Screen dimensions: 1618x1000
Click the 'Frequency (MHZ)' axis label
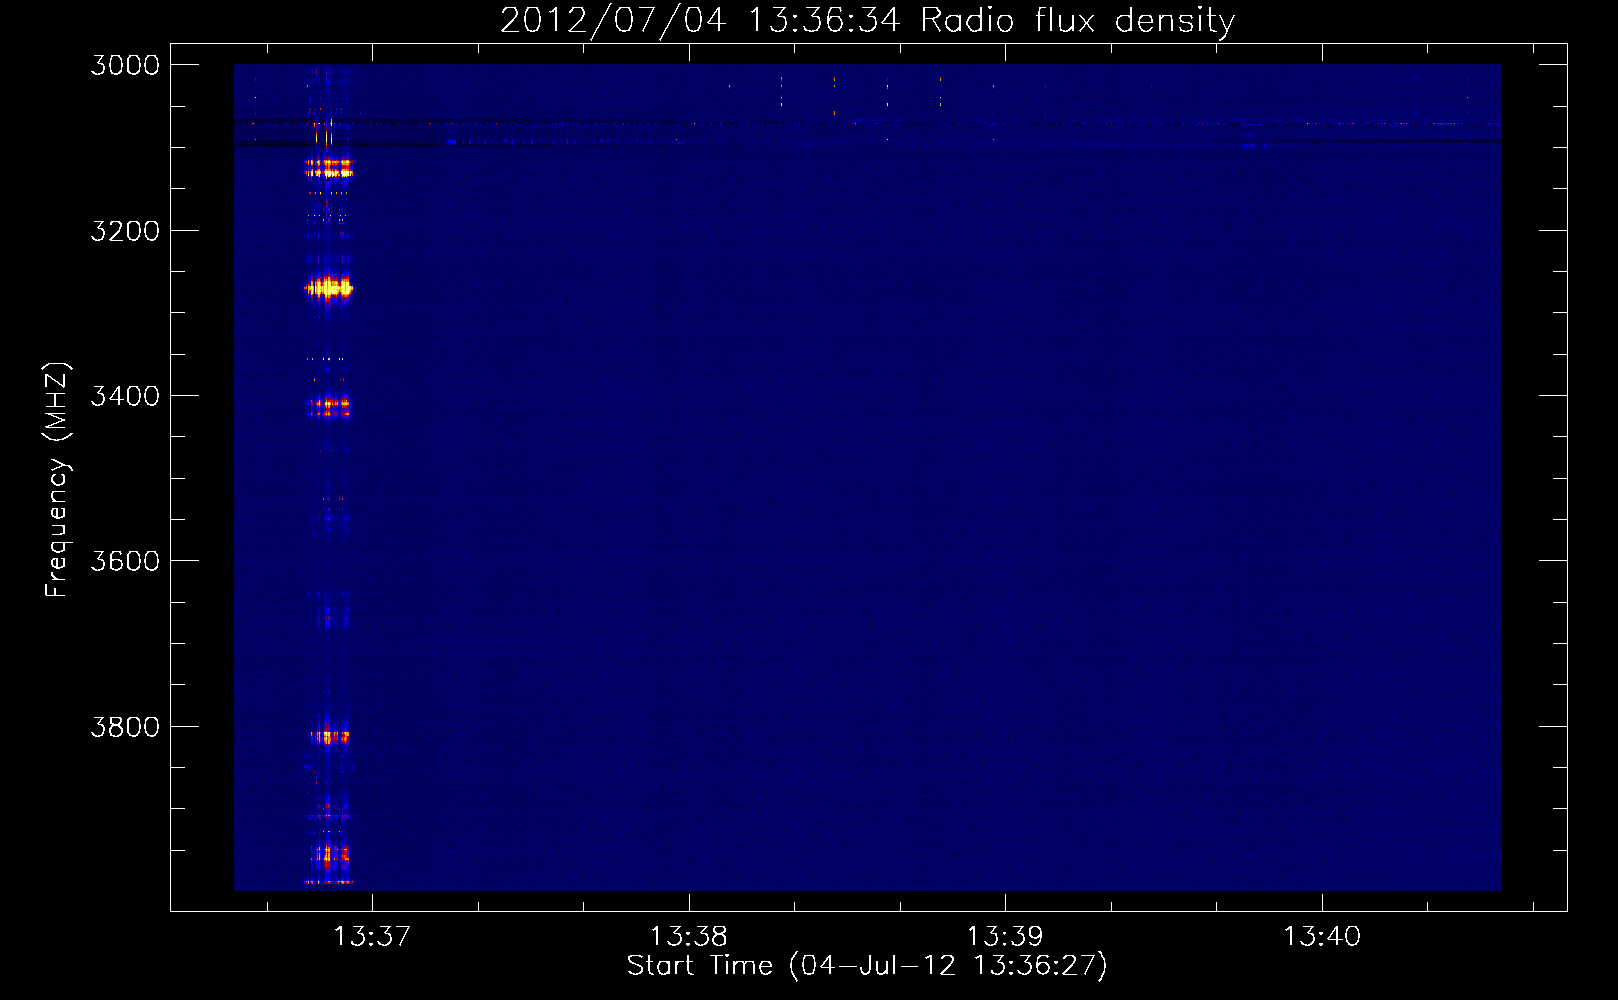pos(57,480)
